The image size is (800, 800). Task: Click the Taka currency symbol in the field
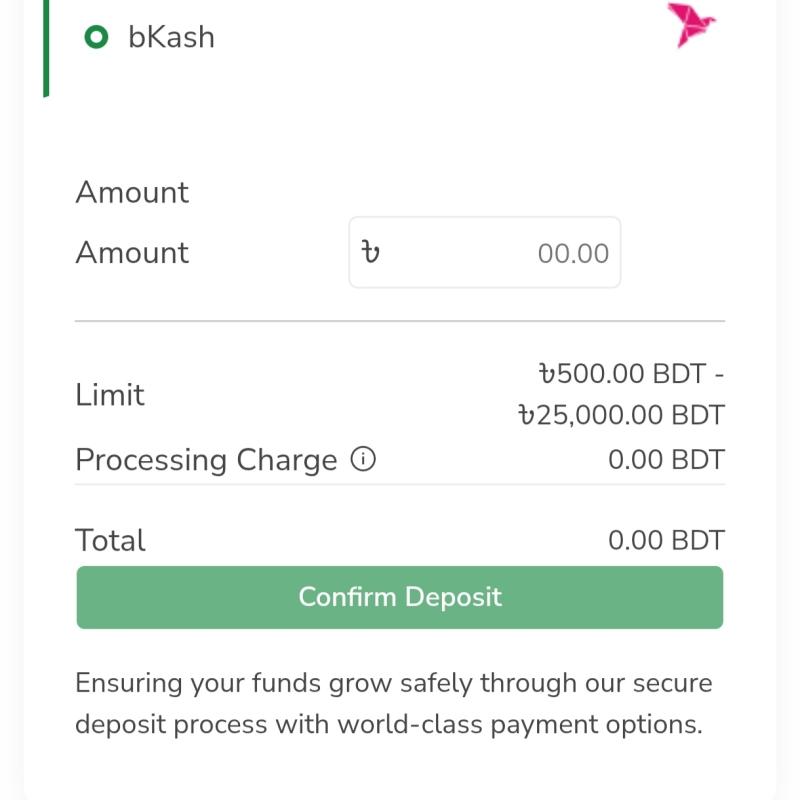click(x=370, y=252)
